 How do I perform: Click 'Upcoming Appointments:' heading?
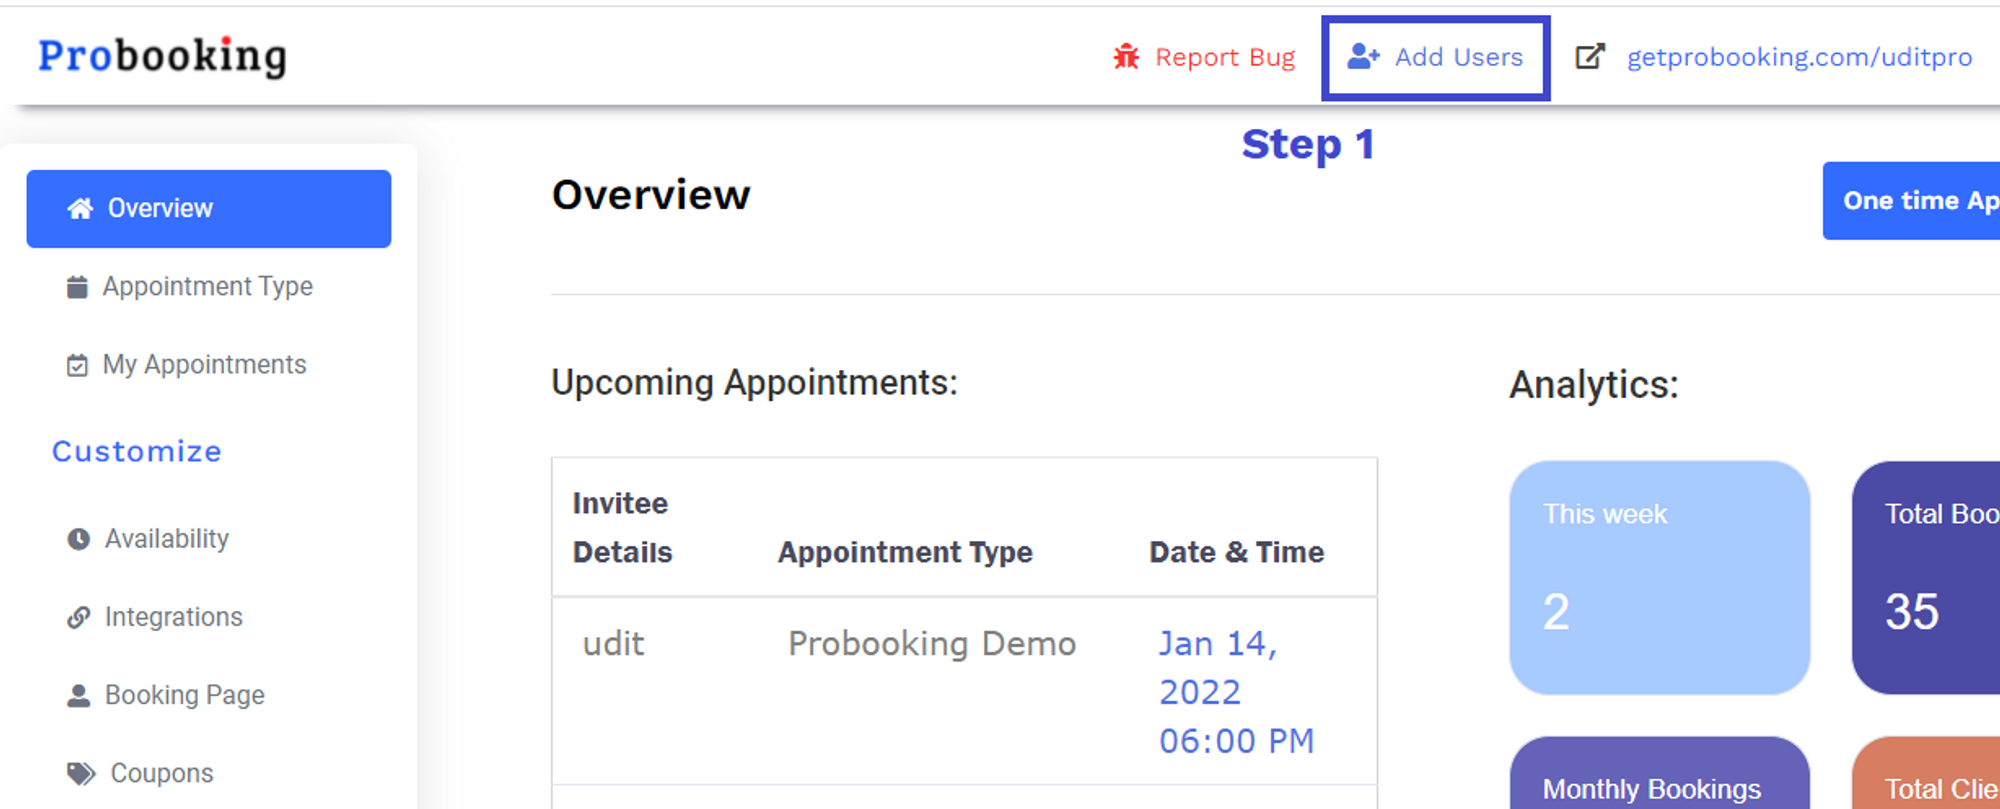point(755,382)
